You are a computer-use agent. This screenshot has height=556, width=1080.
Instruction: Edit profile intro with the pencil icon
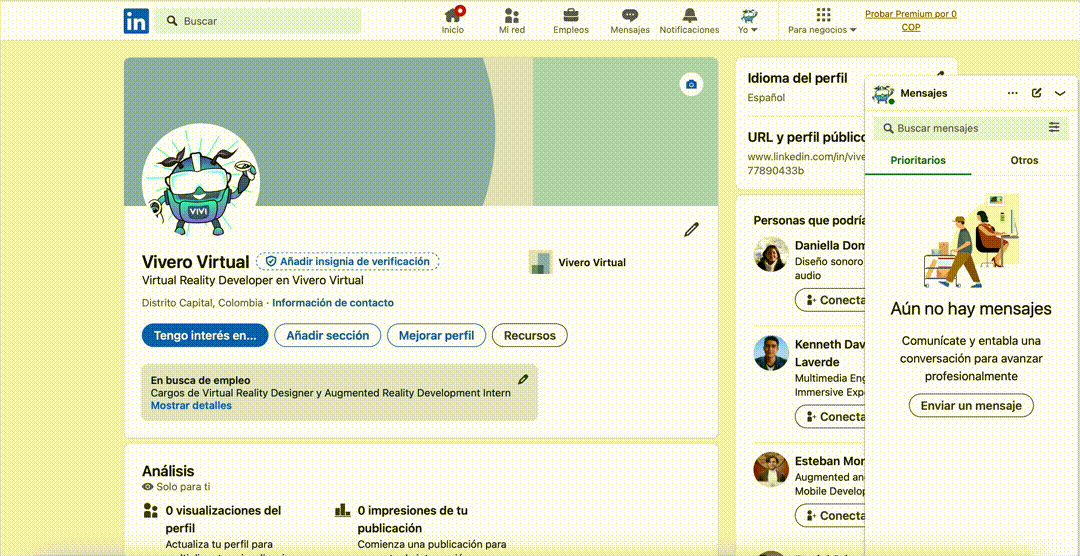coord(691,229)
